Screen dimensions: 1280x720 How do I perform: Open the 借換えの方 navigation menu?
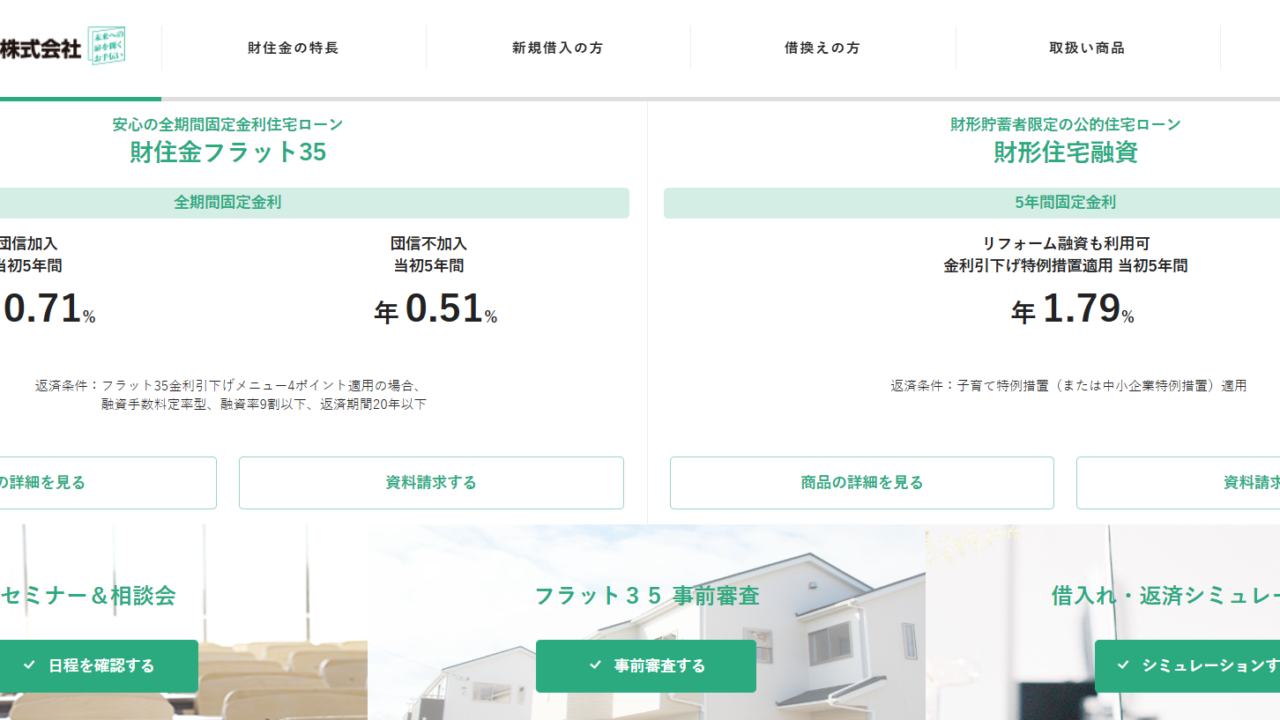(820, 47)
